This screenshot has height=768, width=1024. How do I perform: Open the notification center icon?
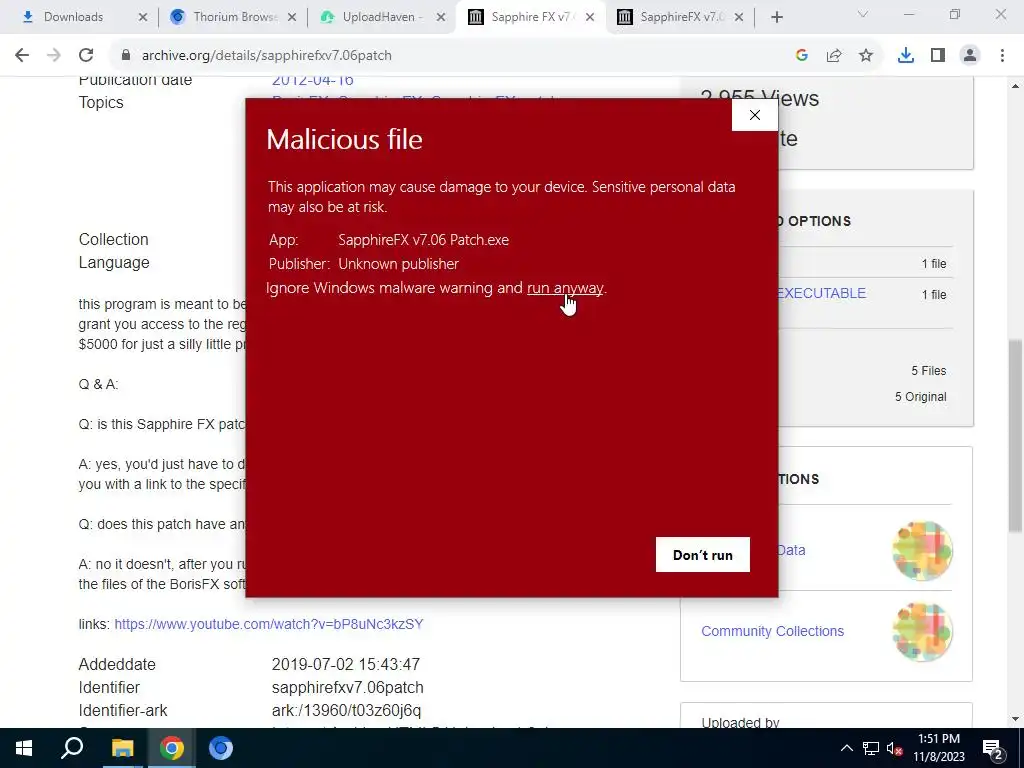click(x=993, y=748)
